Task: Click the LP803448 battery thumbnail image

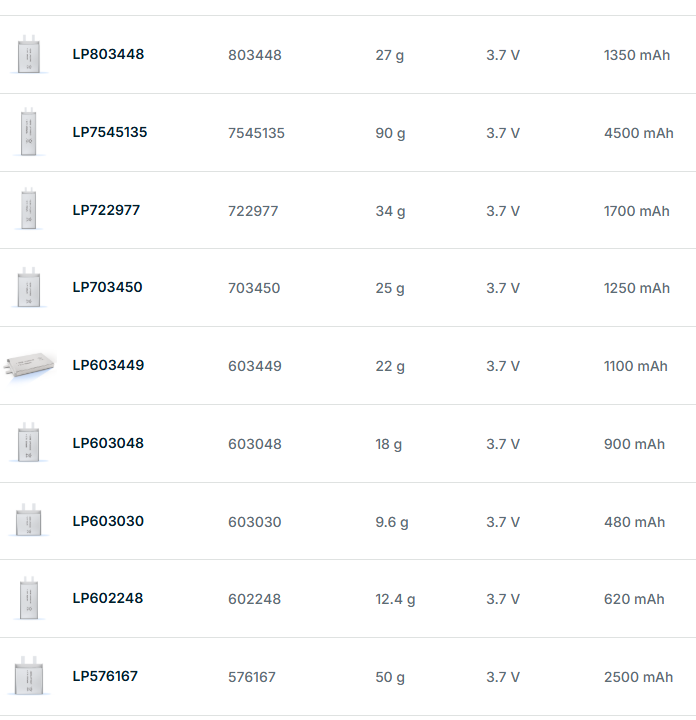Action: (28, 54)
